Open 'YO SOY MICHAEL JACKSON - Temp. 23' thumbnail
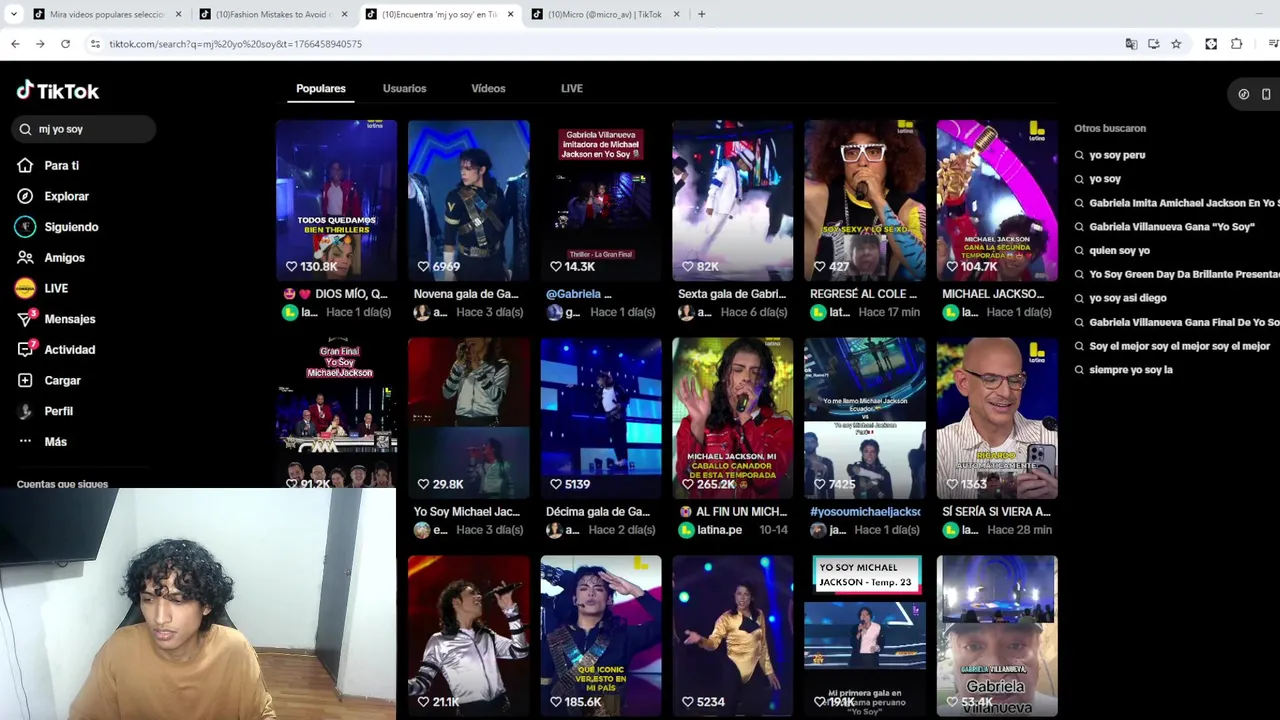 coord(864,636)
